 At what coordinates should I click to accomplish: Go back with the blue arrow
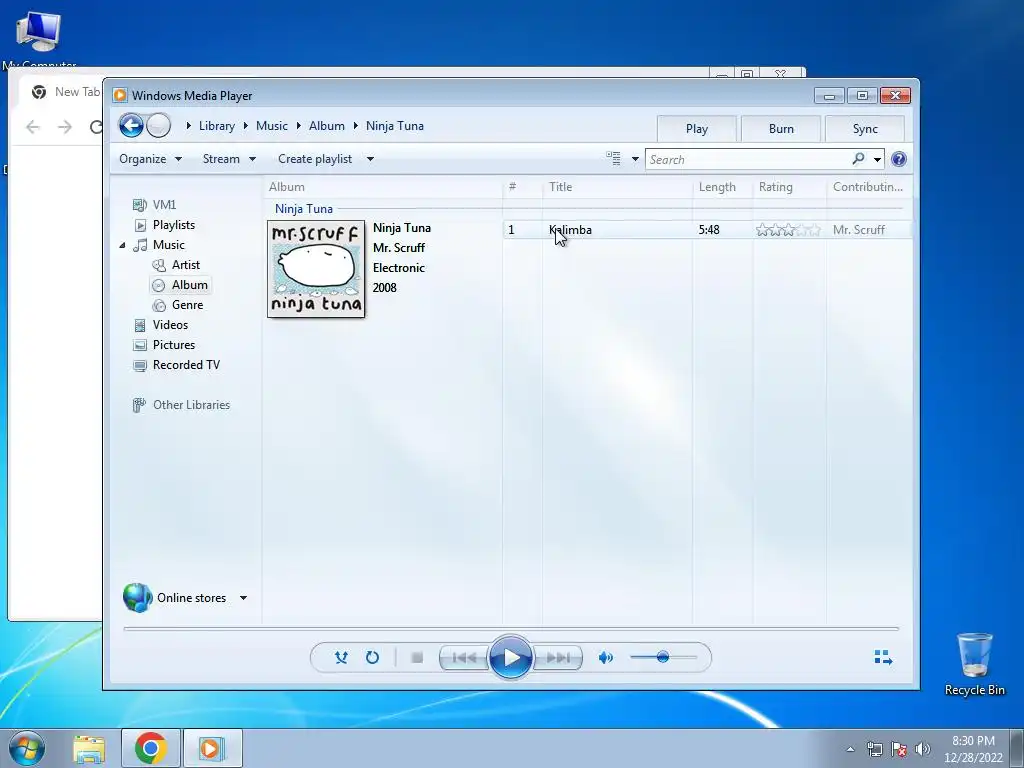(131, 125)
